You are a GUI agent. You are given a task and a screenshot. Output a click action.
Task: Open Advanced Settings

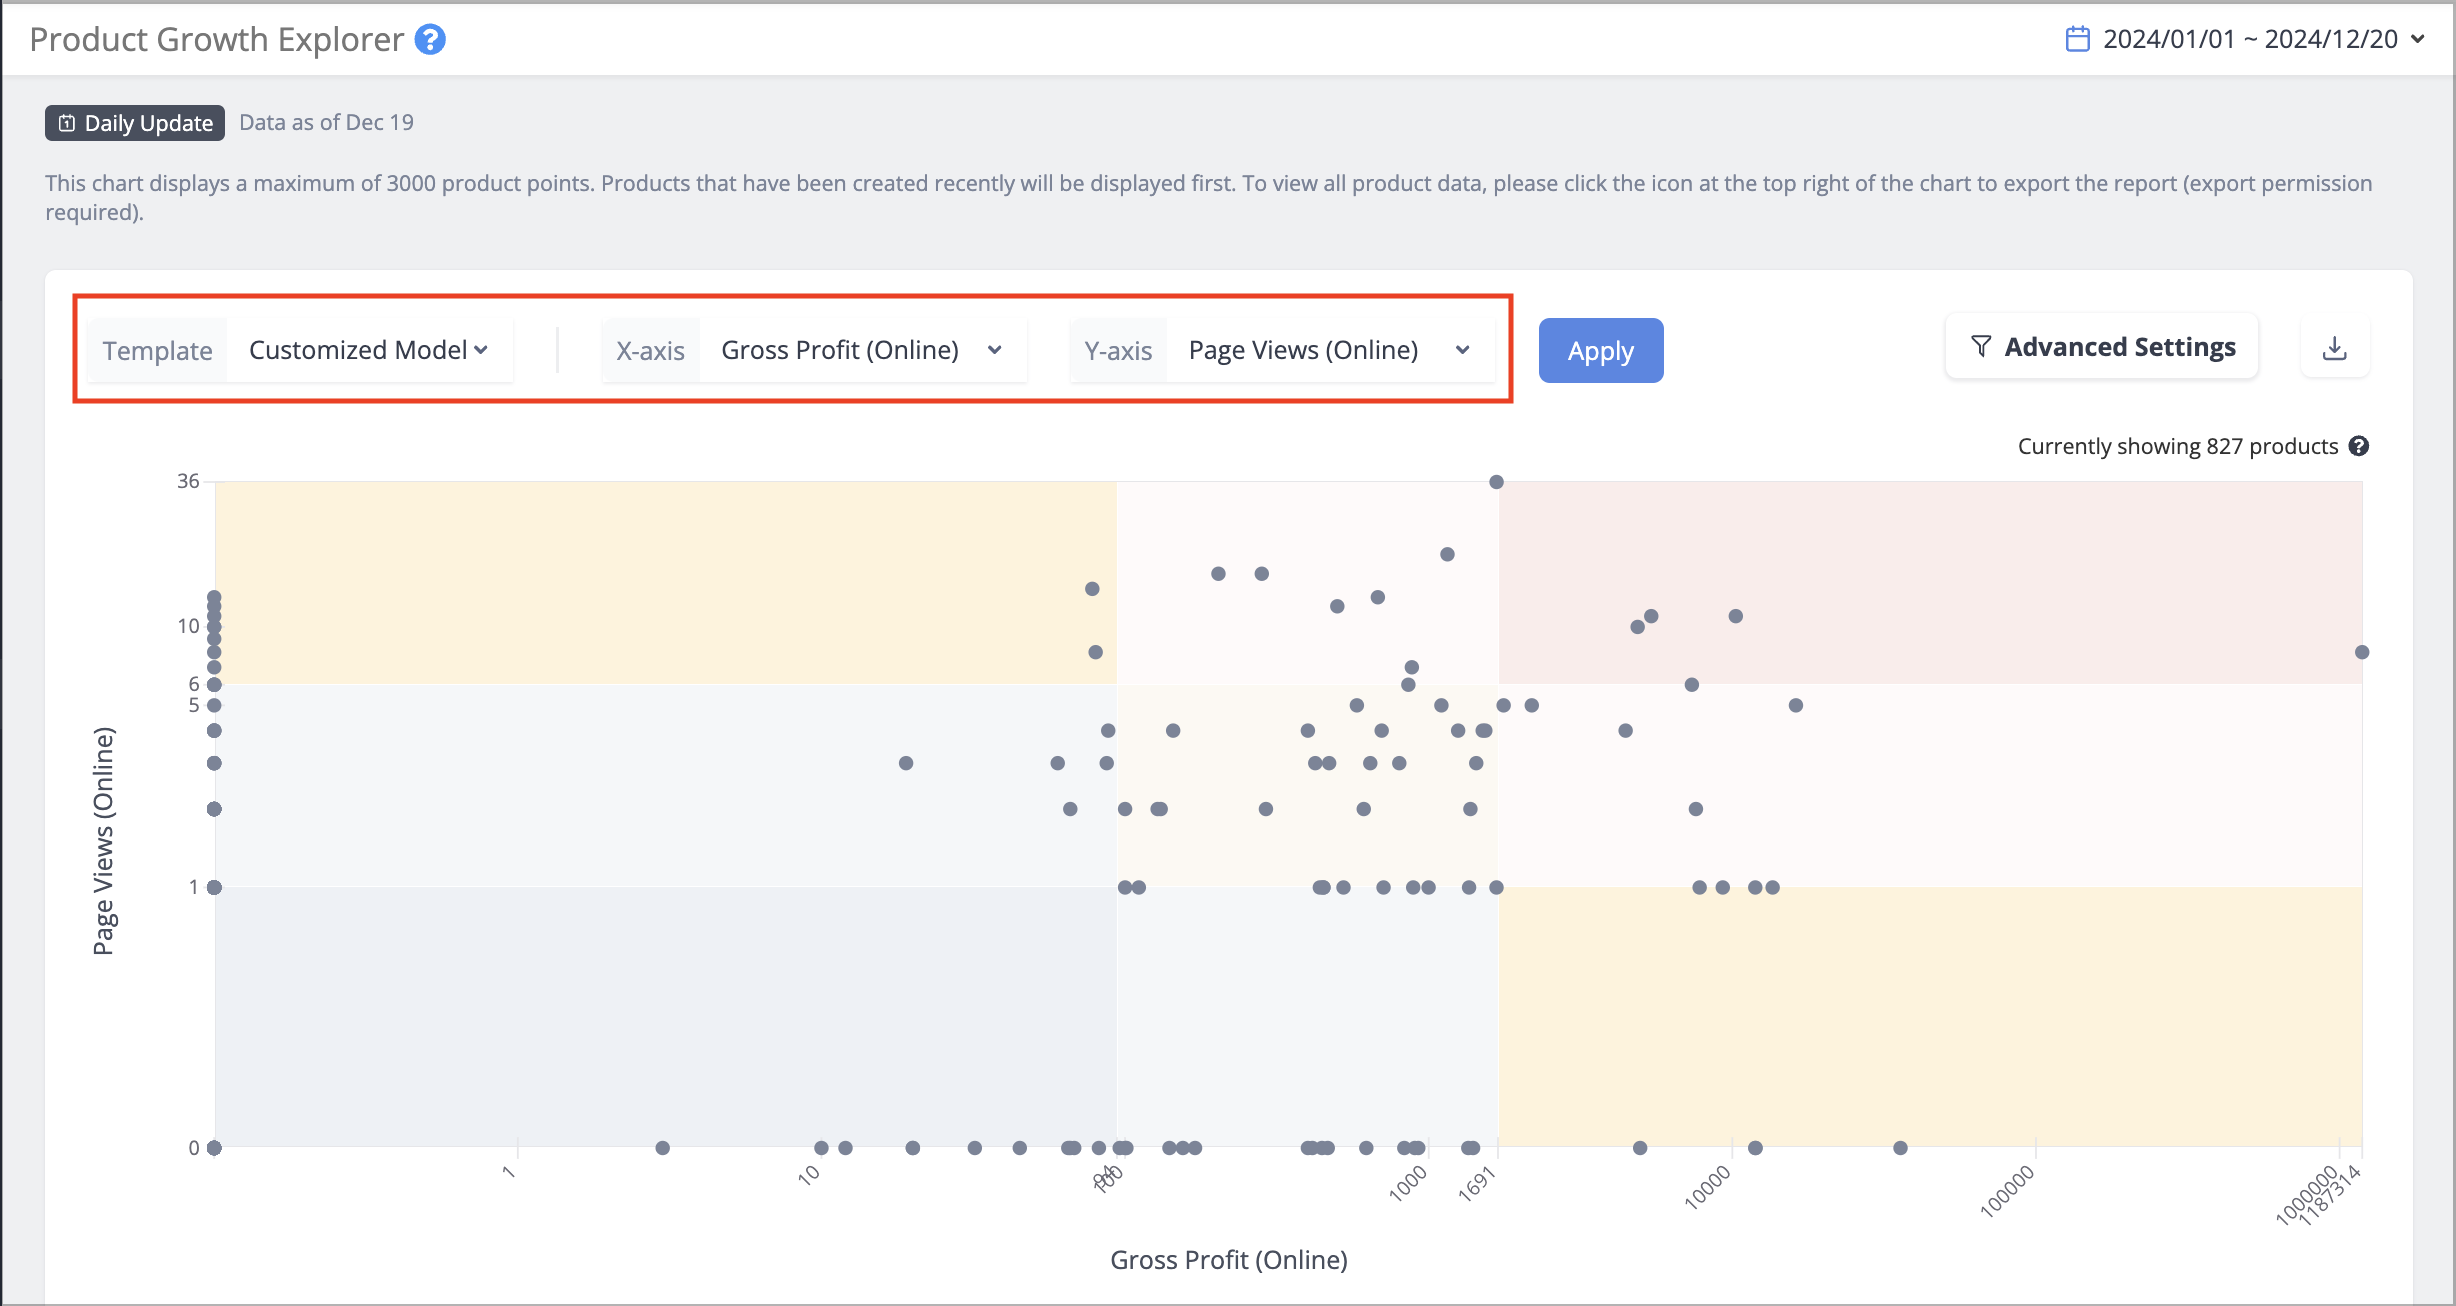(2101, 347)
